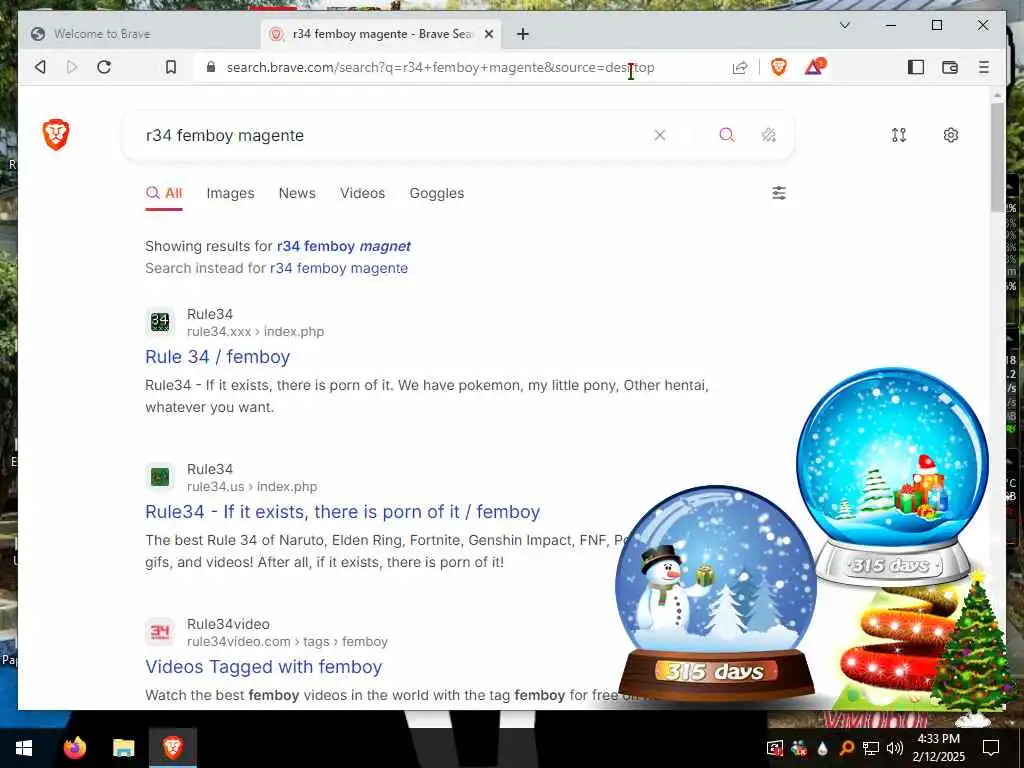Open the results filter sliders icon
This screenshot has width=1024, height=768.
[778, 193]
